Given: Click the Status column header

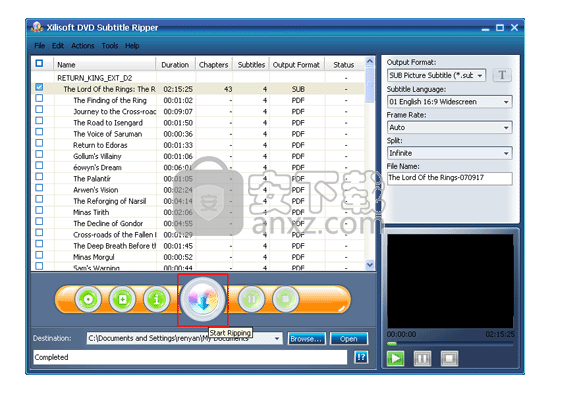Looking at the screenshot, I should pyautogui.click(x=344, y=65).
